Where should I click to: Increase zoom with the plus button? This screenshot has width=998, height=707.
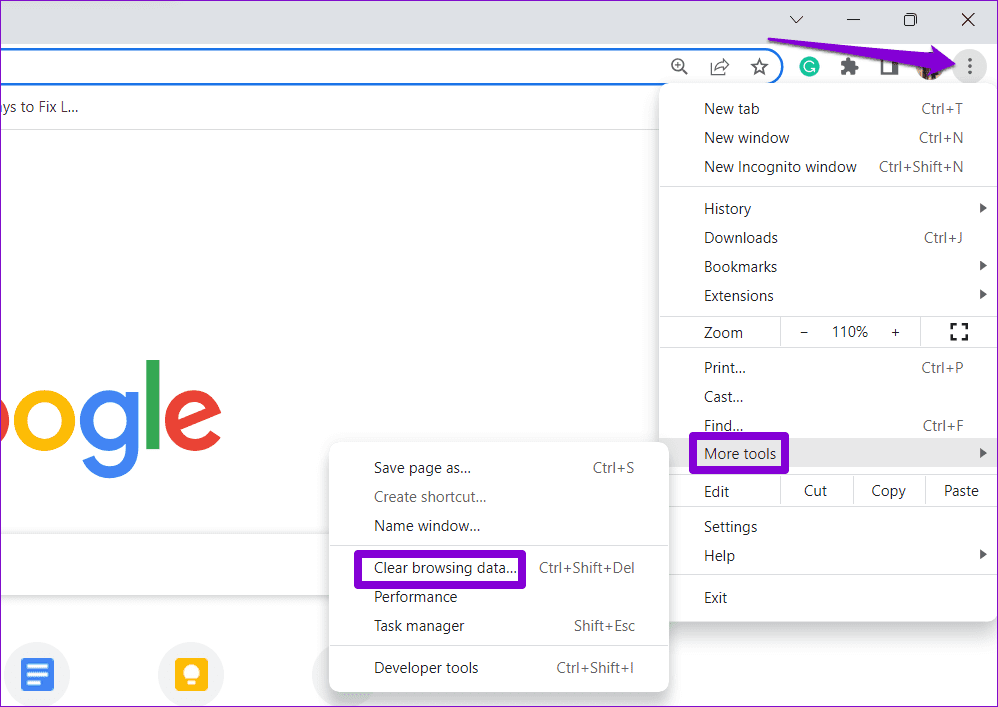point(895,332)
